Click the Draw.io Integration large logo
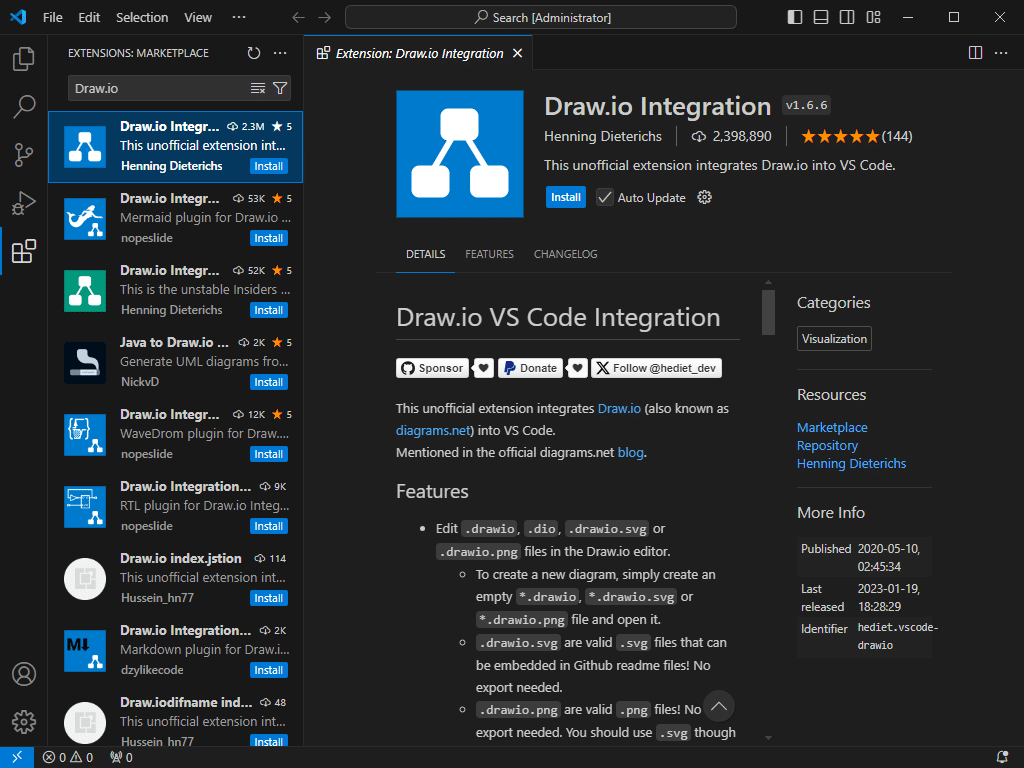 (x=460, y=154)
